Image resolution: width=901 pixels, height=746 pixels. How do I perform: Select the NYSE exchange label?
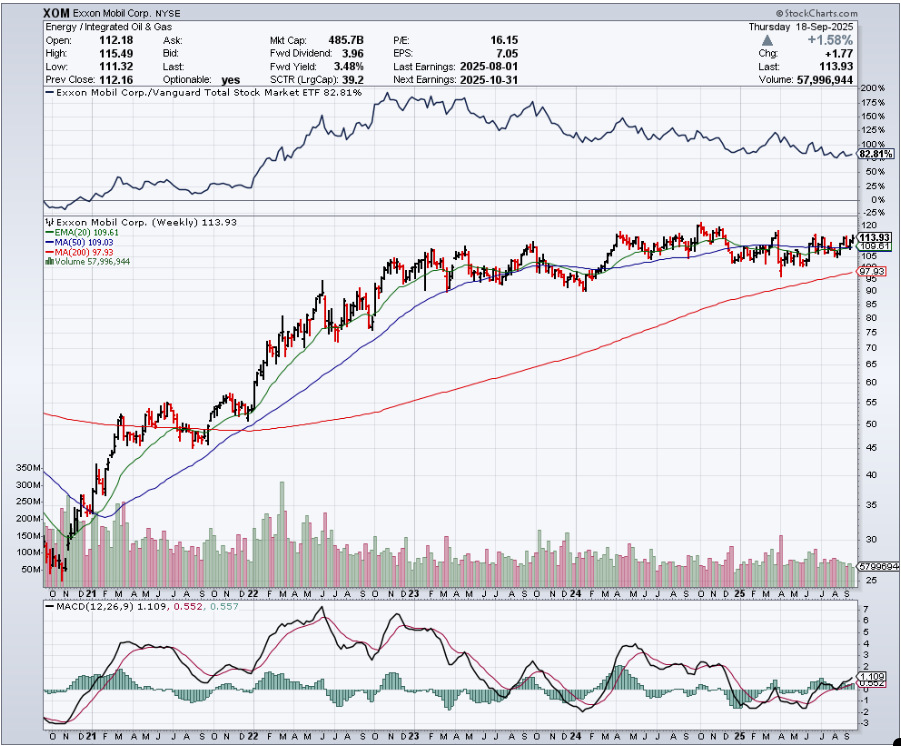[x=166, y=13]
